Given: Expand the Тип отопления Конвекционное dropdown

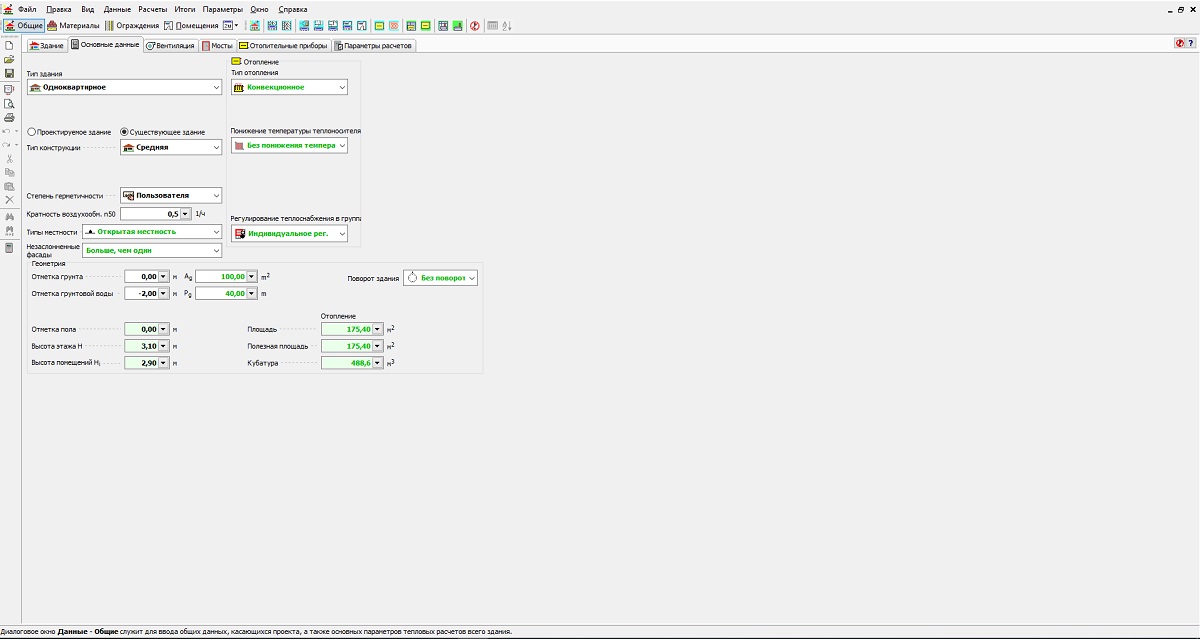Looking at the screenshot, I should tap(342, 87).
